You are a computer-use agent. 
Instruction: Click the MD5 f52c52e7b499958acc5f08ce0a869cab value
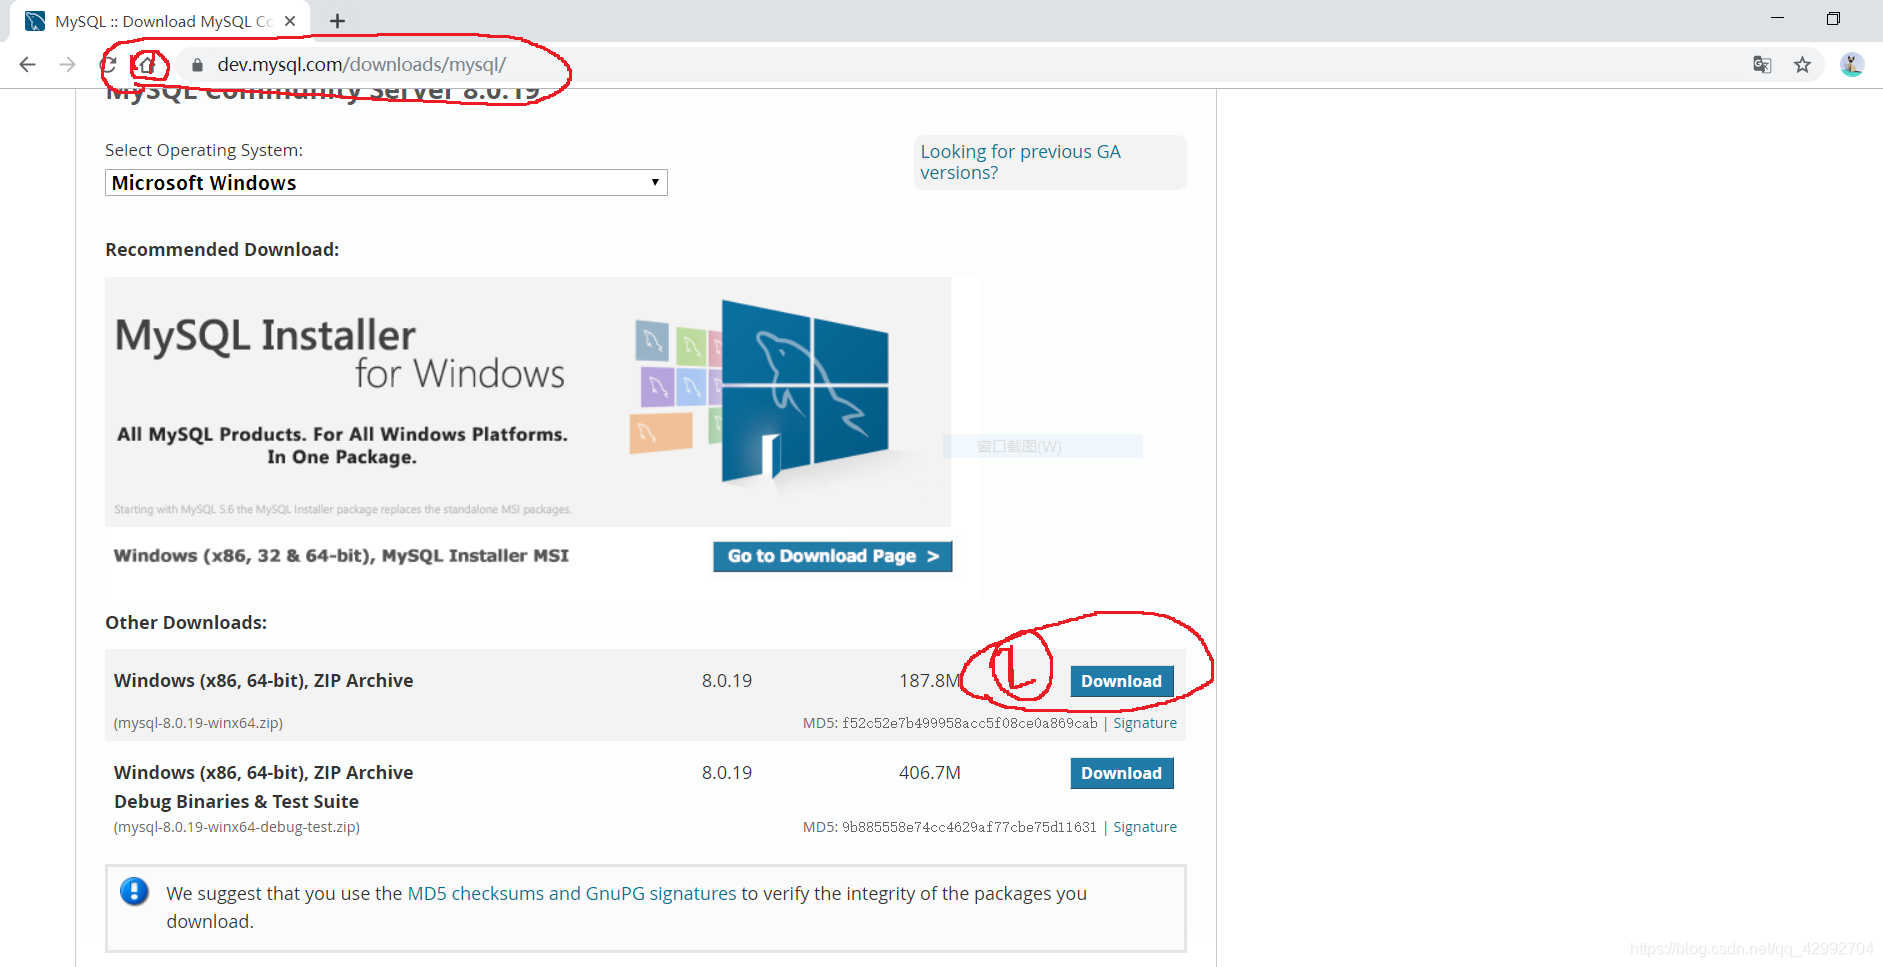point(970,723)
